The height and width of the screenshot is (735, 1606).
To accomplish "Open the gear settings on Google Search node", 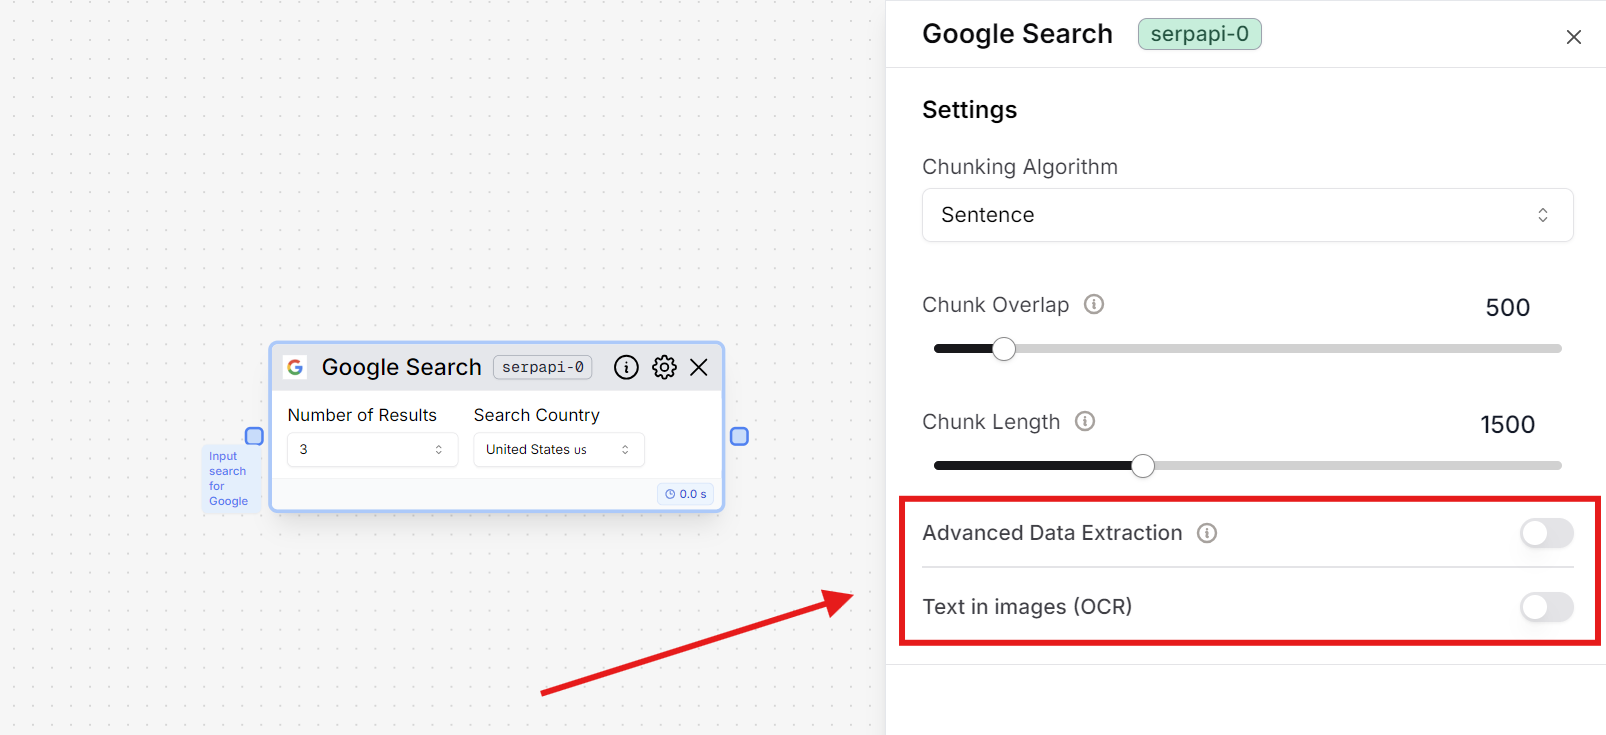I will pyautogui.click(x=664, y=367).
